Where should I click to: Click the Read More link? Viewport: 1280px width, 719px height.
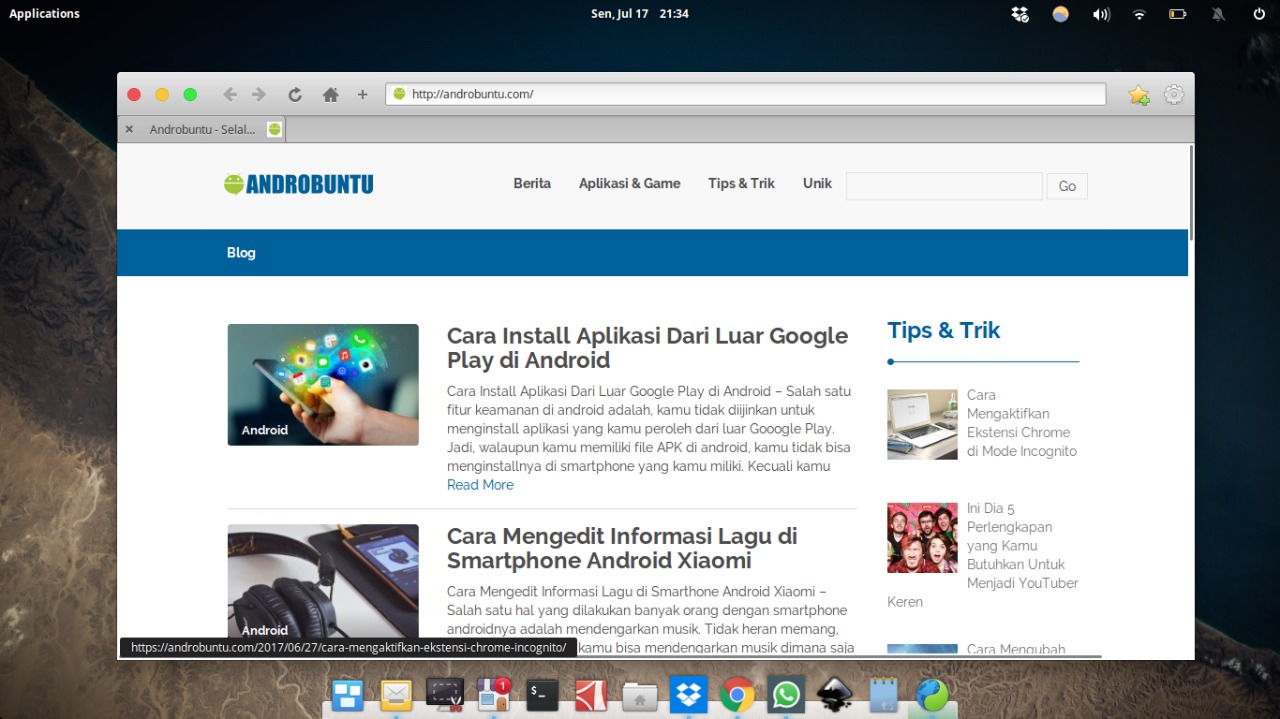[479, 484]
